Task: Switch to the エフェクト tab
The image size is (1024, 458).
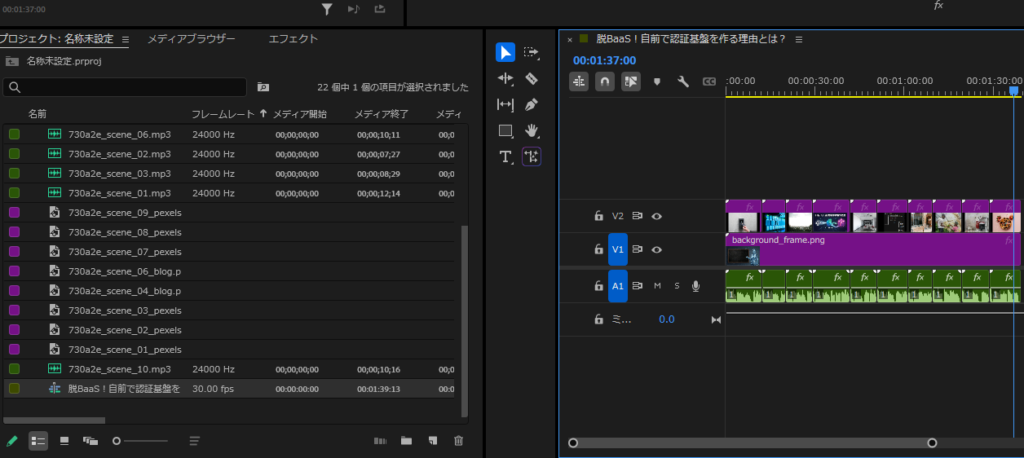Action: (293, 39)
